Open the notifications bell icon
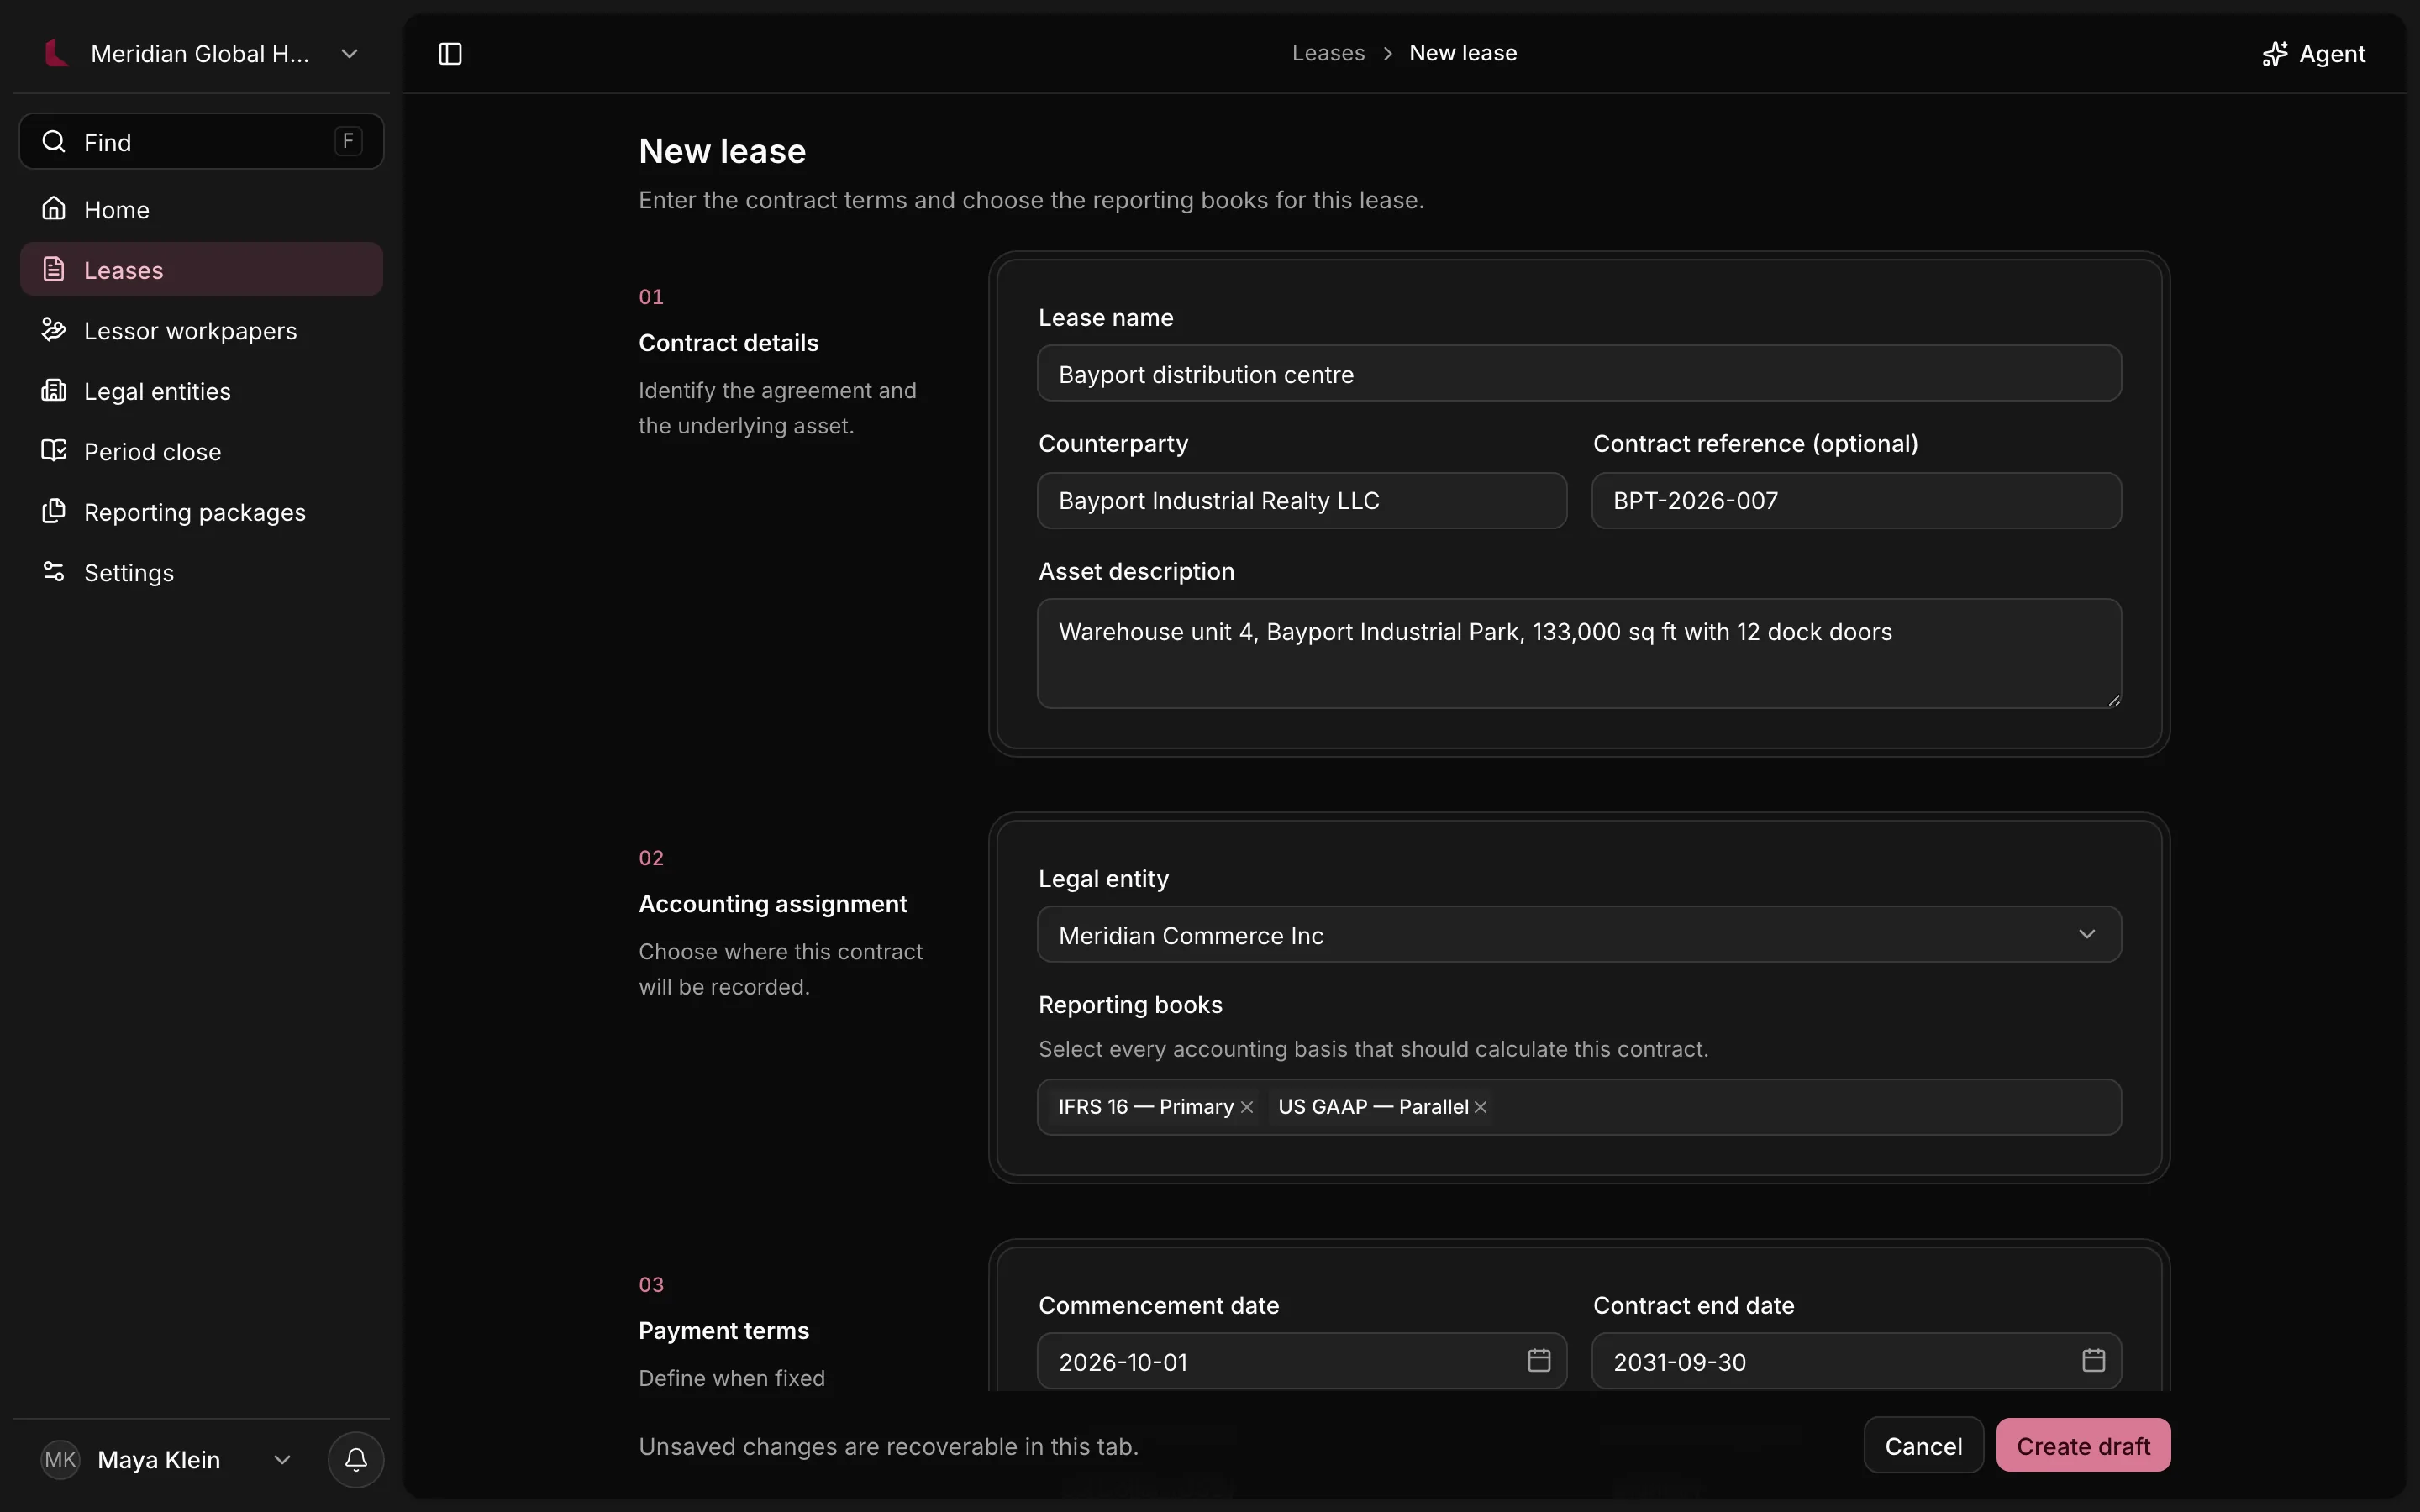 coord(356,1460)
